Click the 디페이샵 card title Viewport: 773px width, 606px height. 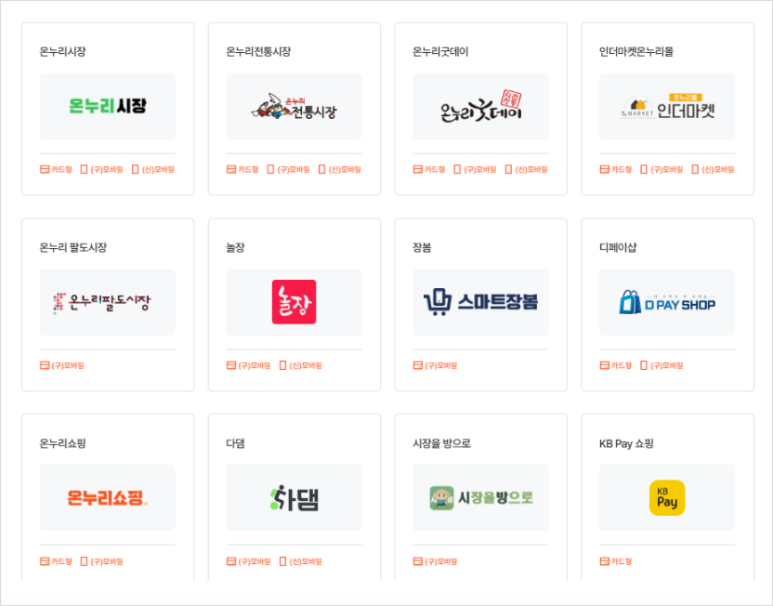pos(618,248)
